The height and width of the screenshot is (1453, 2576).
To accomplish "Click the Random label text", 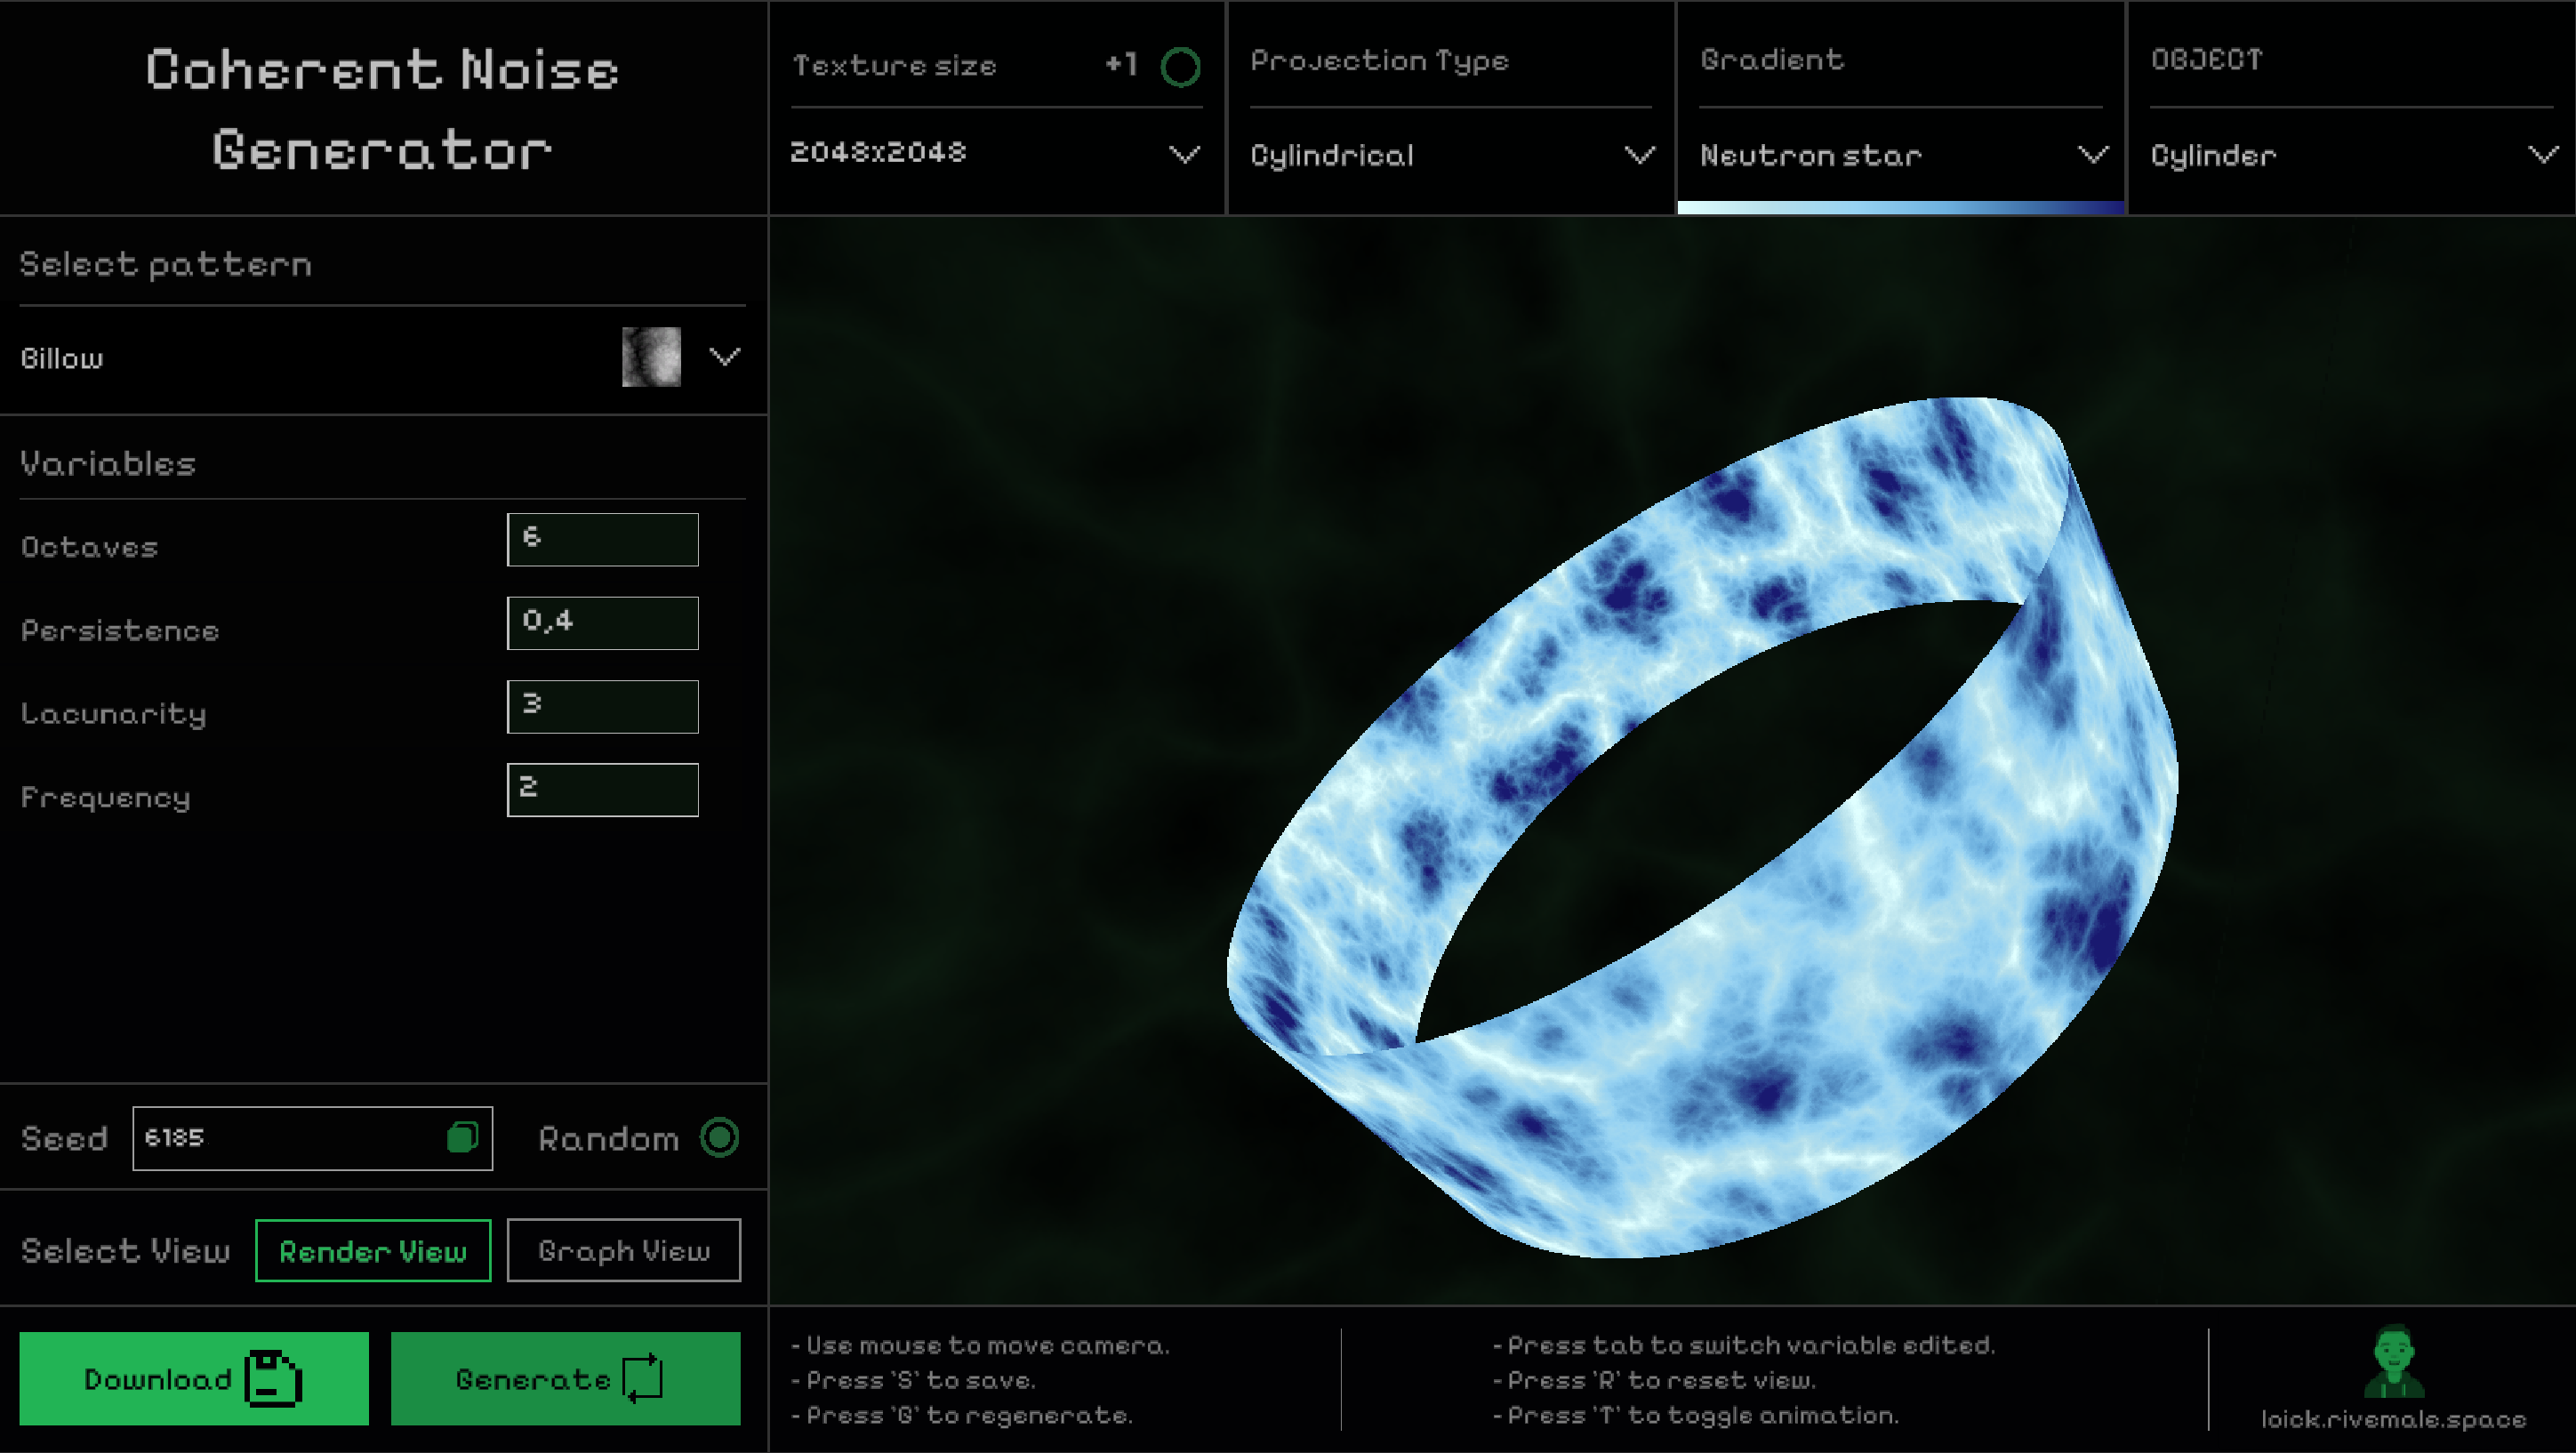I will (609, 1139).
